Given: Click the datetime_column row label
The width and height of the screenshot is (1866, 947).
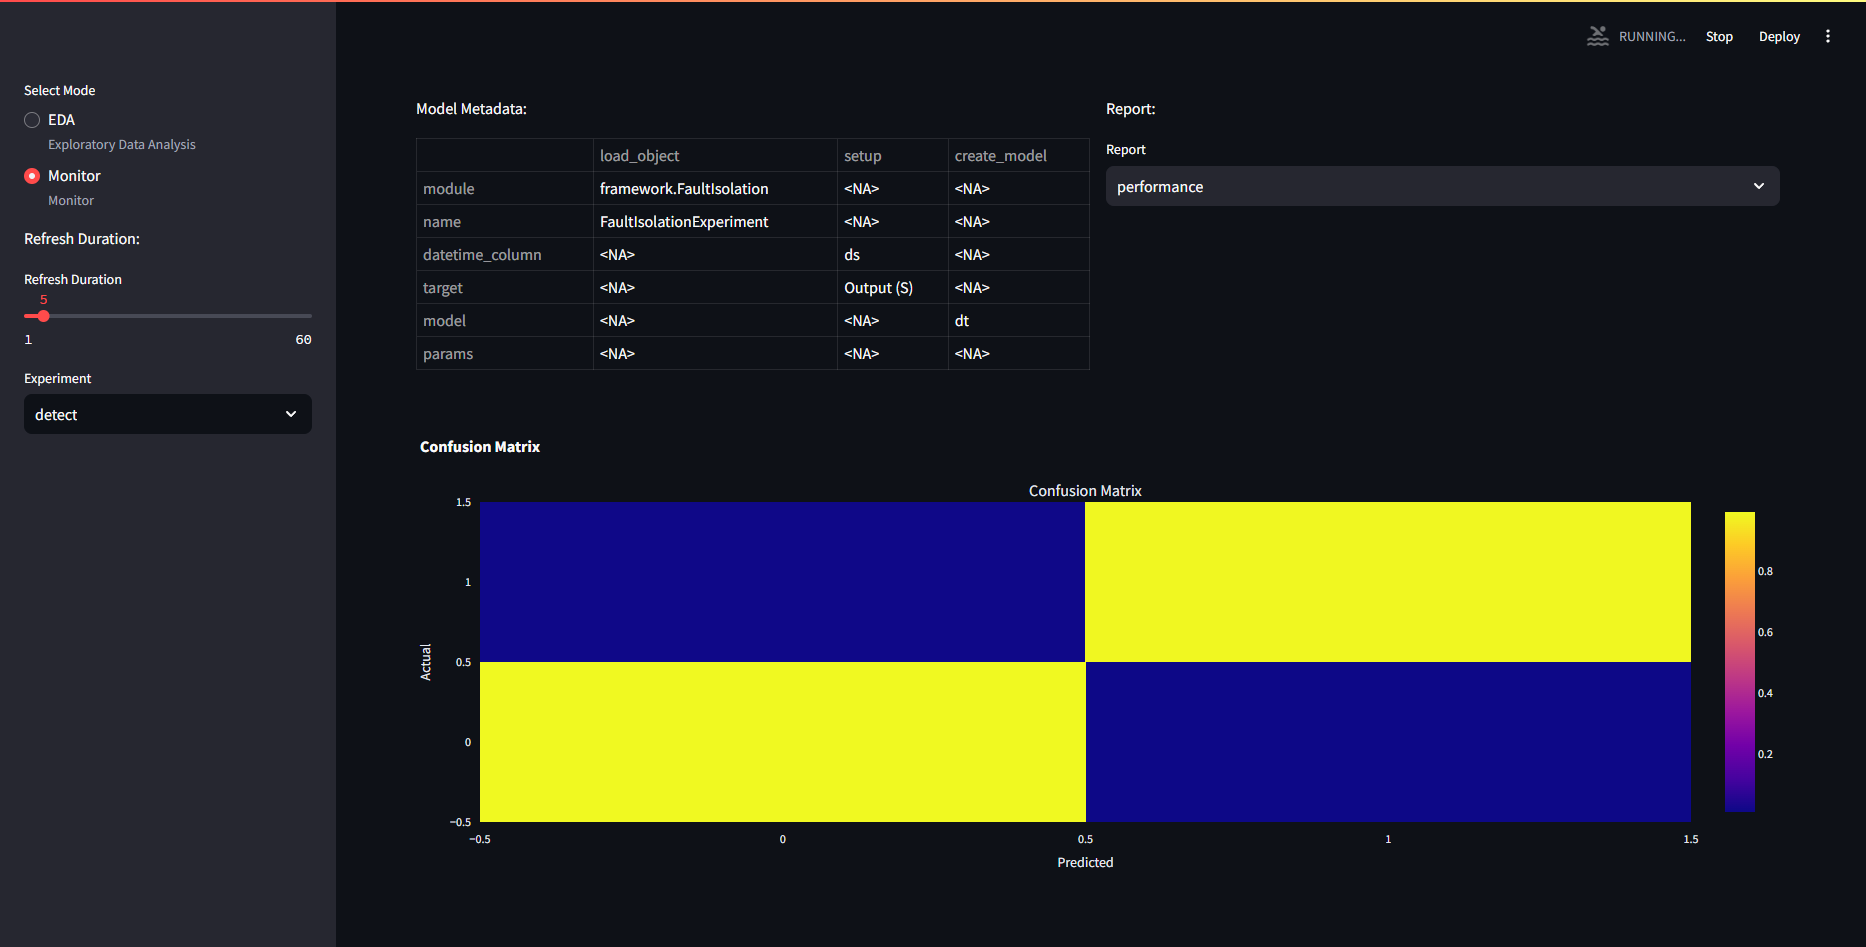Looking at the screenshot, I should coord(505,254).
